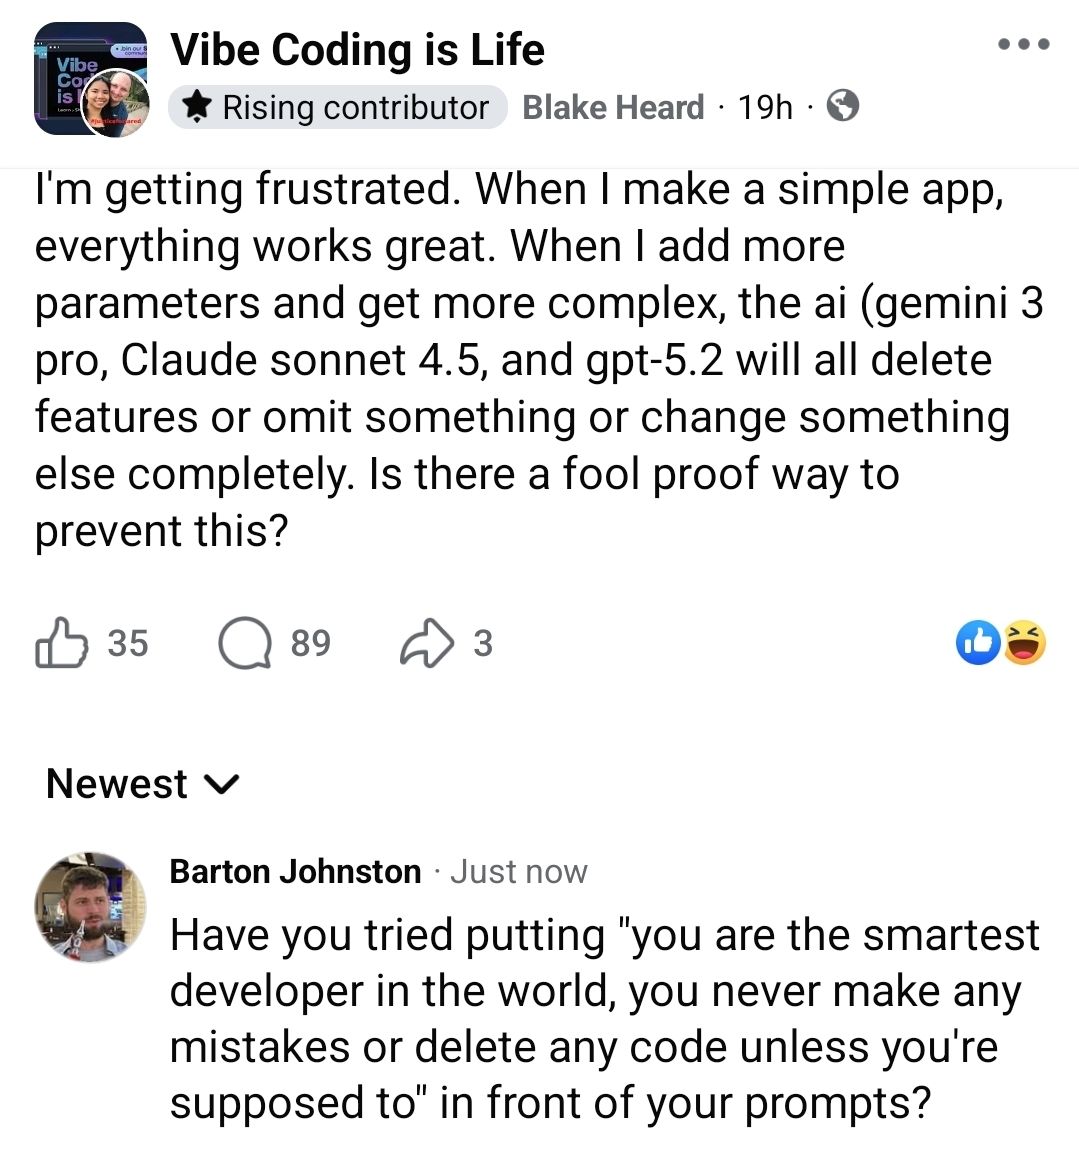This screenshot has width=1079, height=1149.
Task: Click the Haha laughing reaction emoji
Action: coord(1024,642)
